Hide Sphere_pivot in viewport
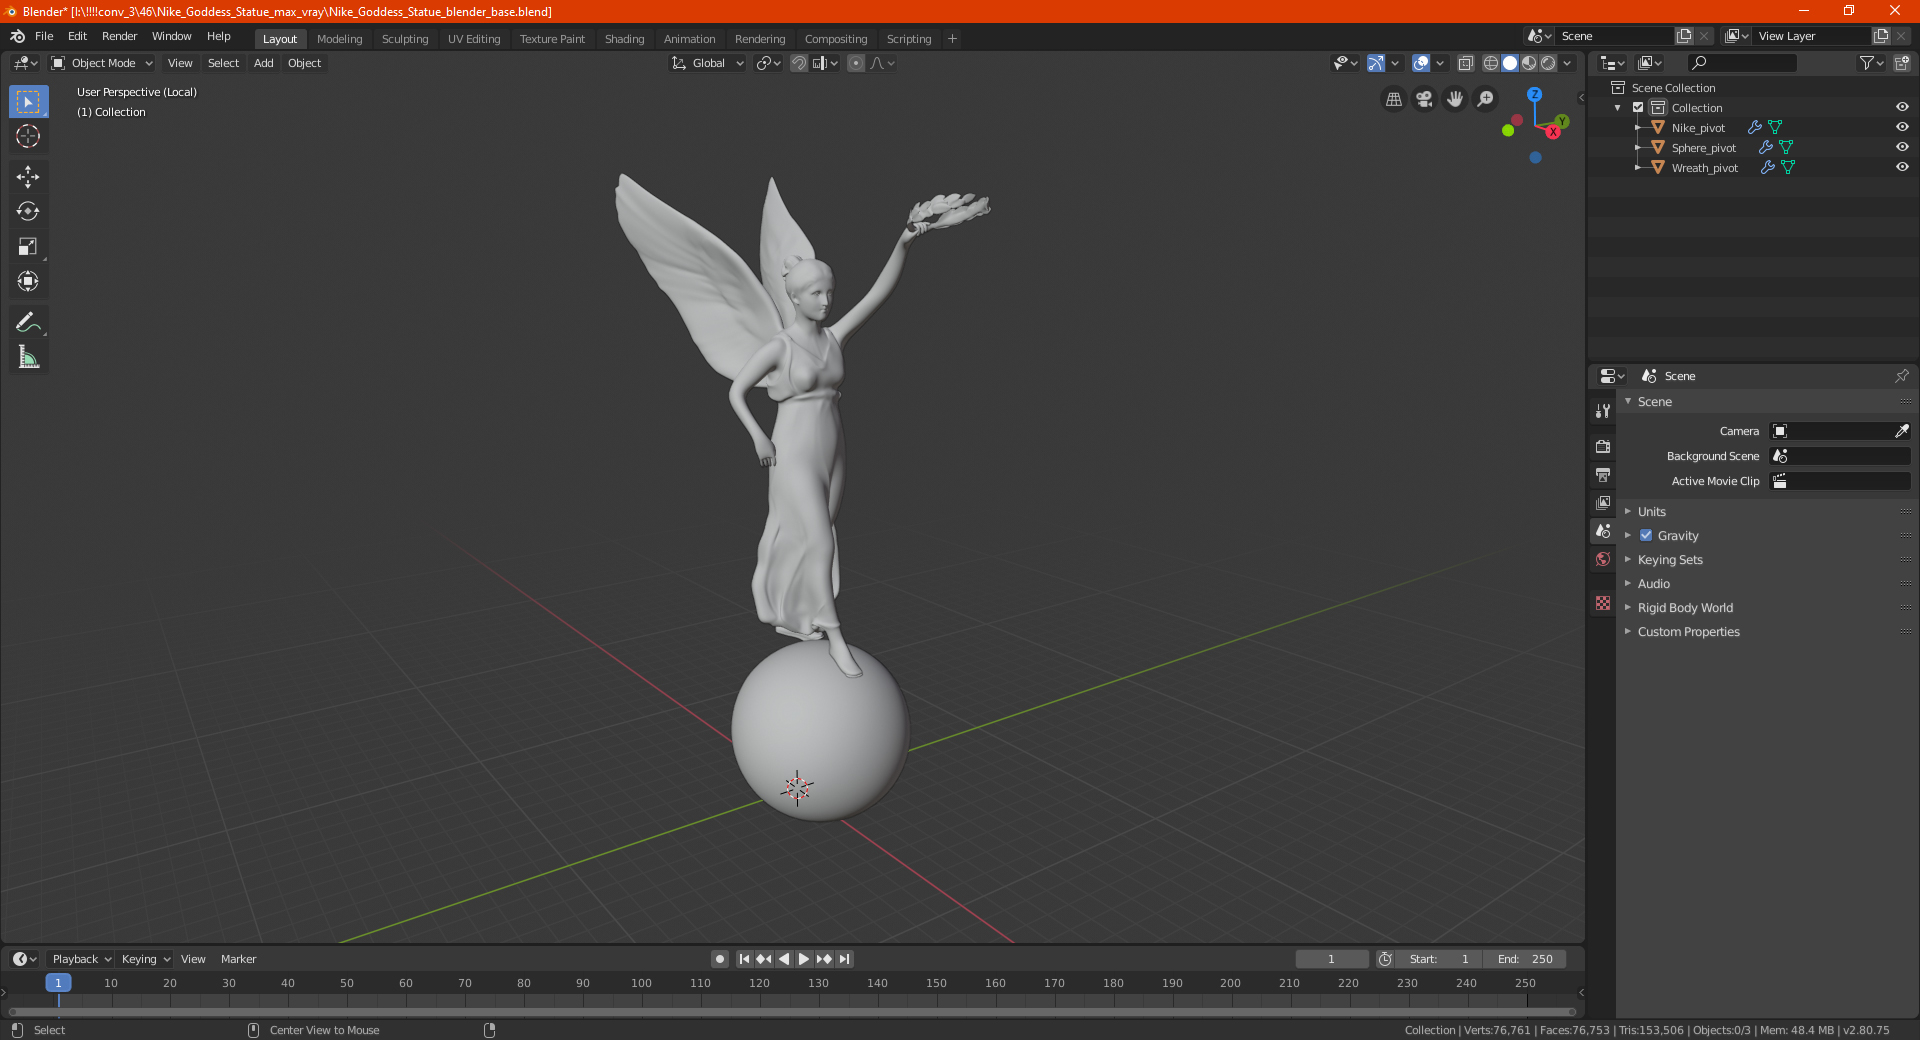Image resolution: width=1920 pixels, height=1040 pixels. coord(1902,148)
